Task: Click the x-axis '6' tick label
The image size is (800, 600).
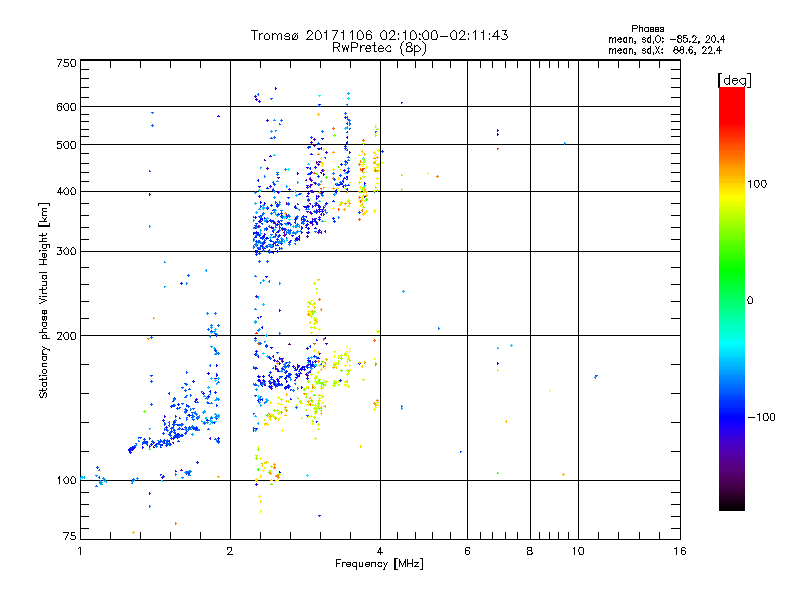Action: click(x=467, y=551)
